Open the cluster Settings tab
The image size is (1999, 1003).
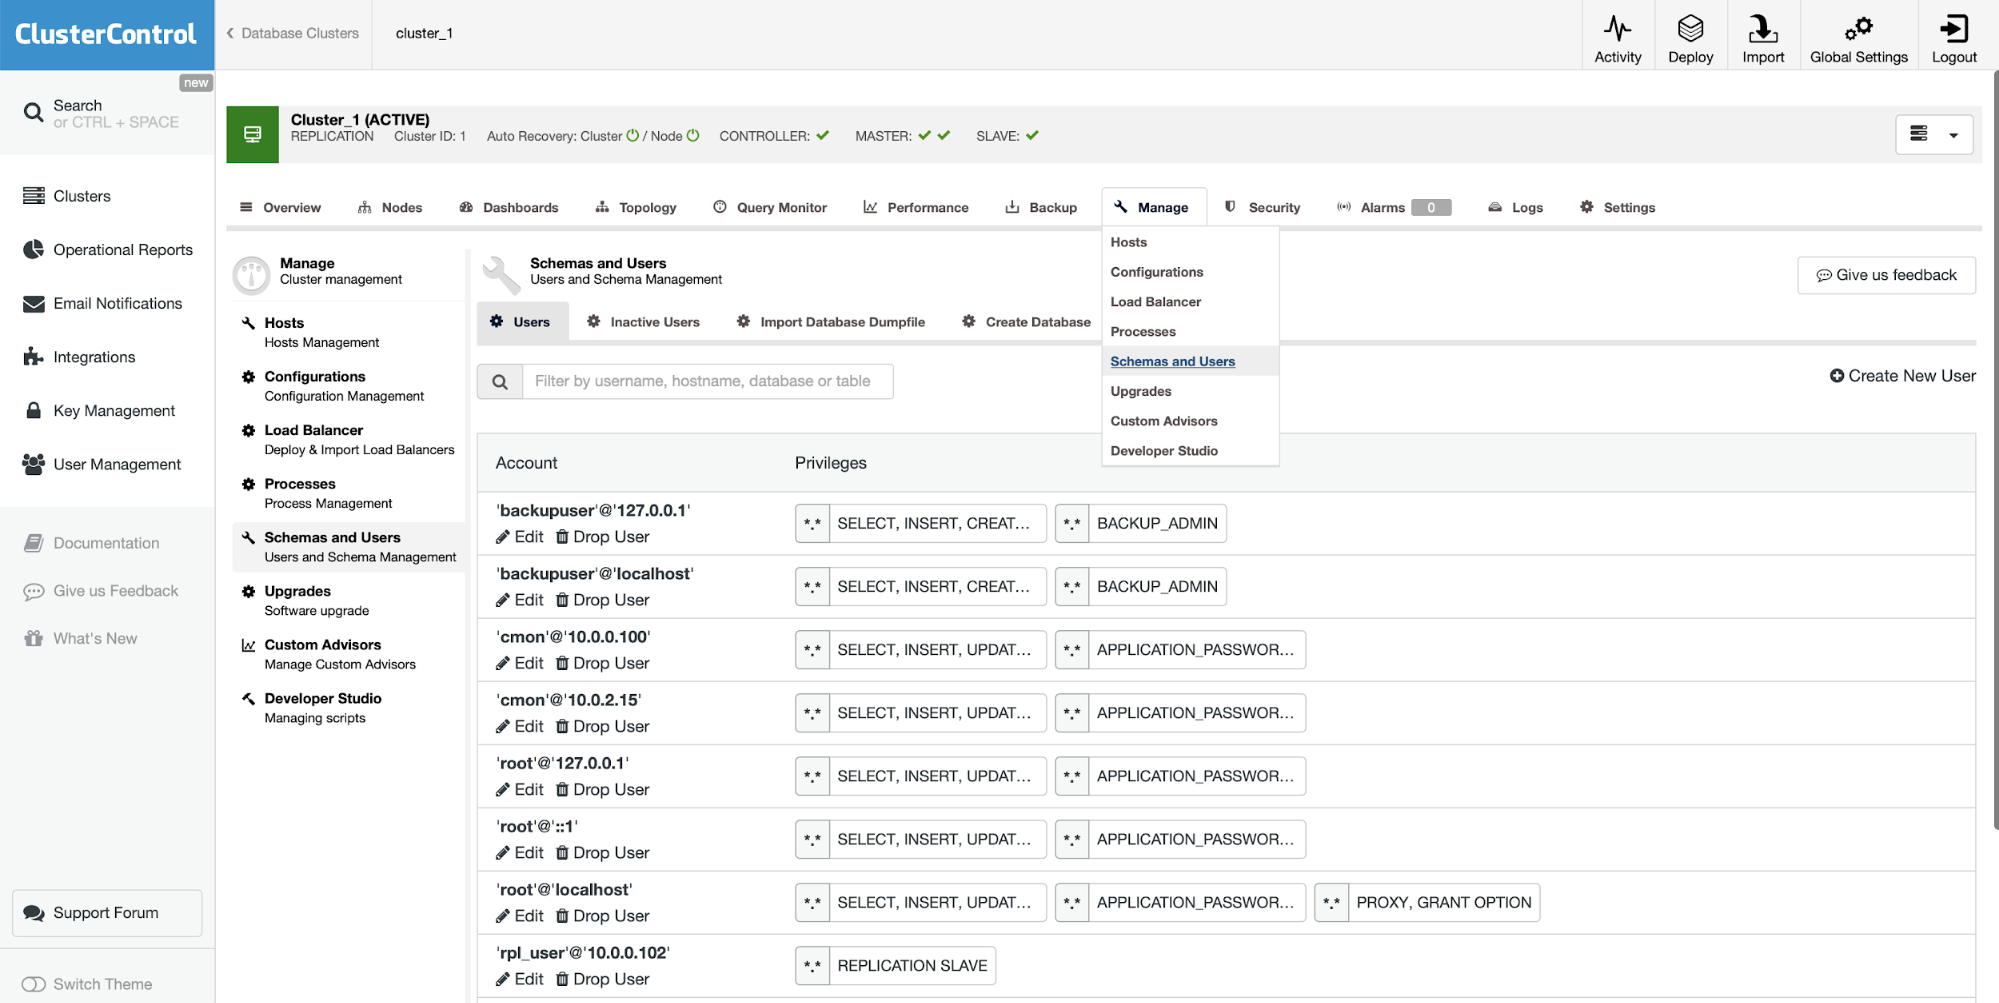click(x=1618, y=207)
